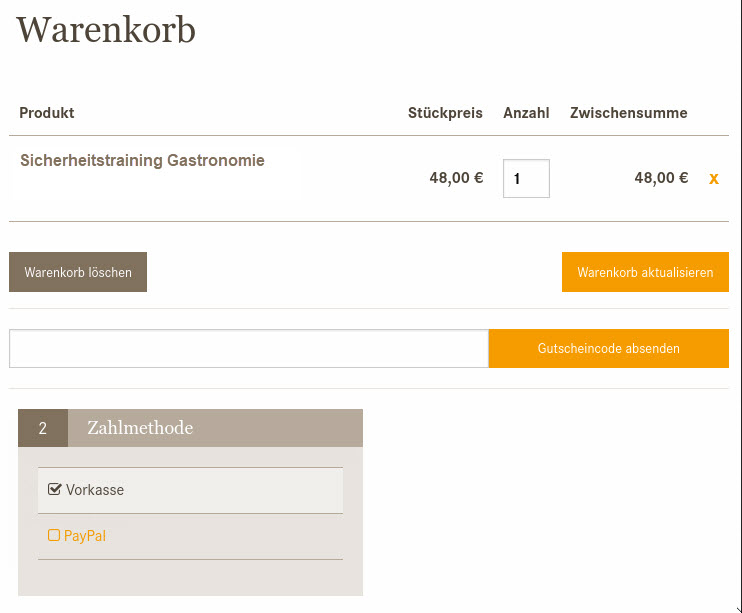Viewport: 742px width, 613px height.
Task: Click the Produkt column header
Action: coord(47,113)
